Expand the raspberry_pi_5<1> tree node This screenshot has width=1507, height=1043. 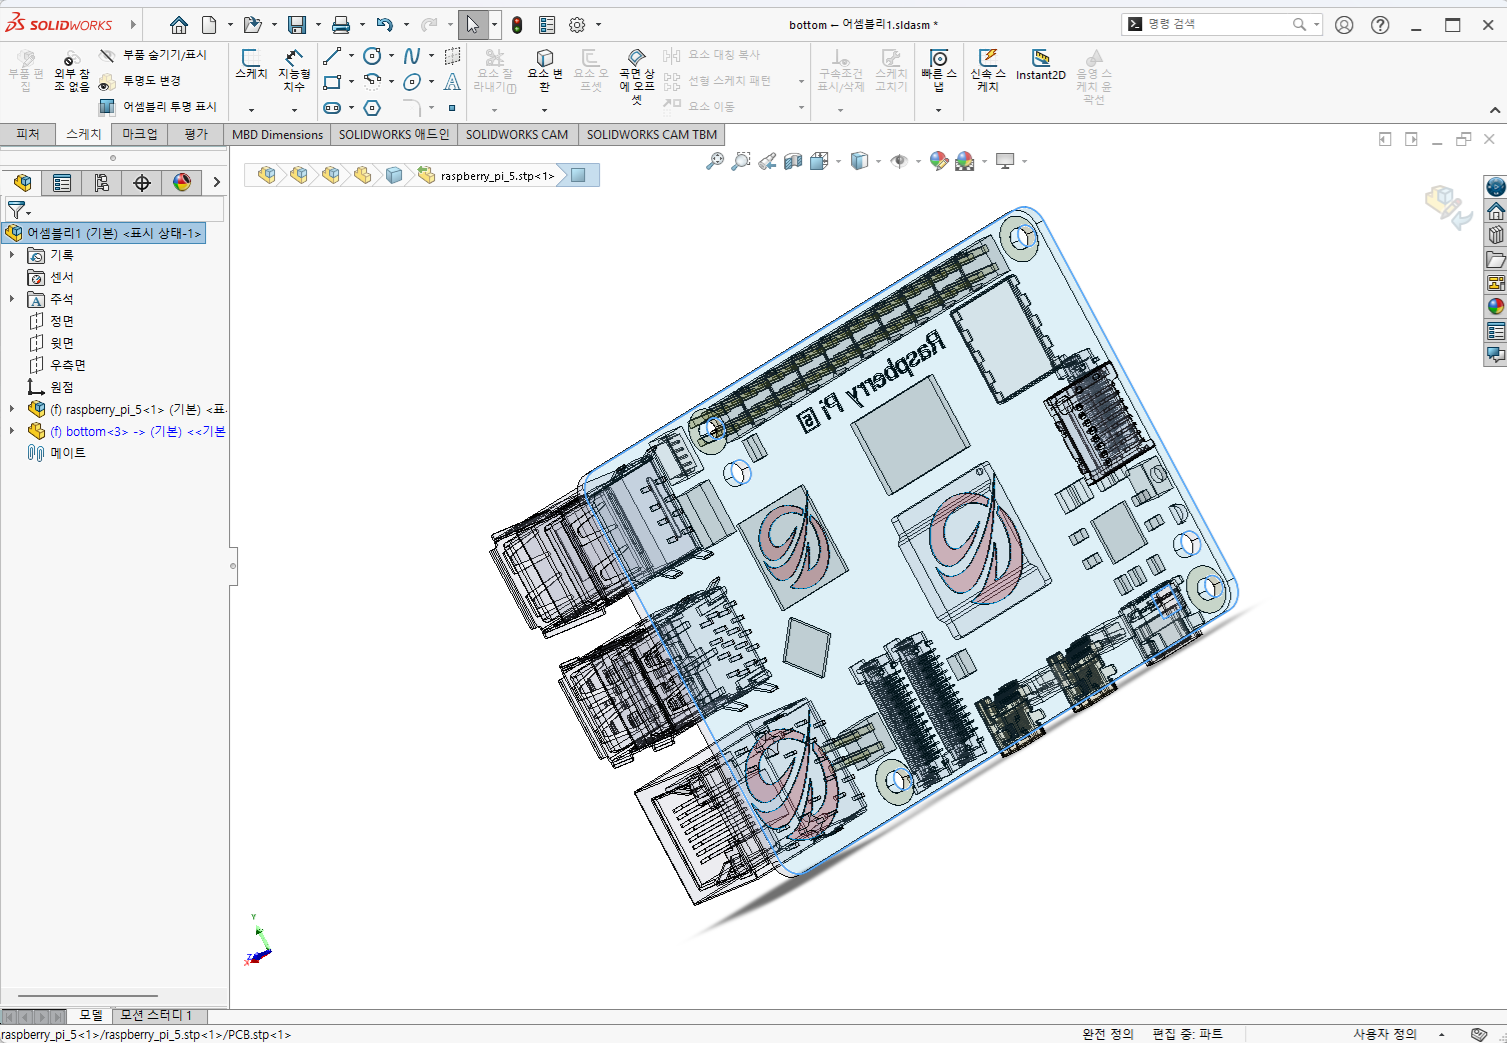click(12, 409)
